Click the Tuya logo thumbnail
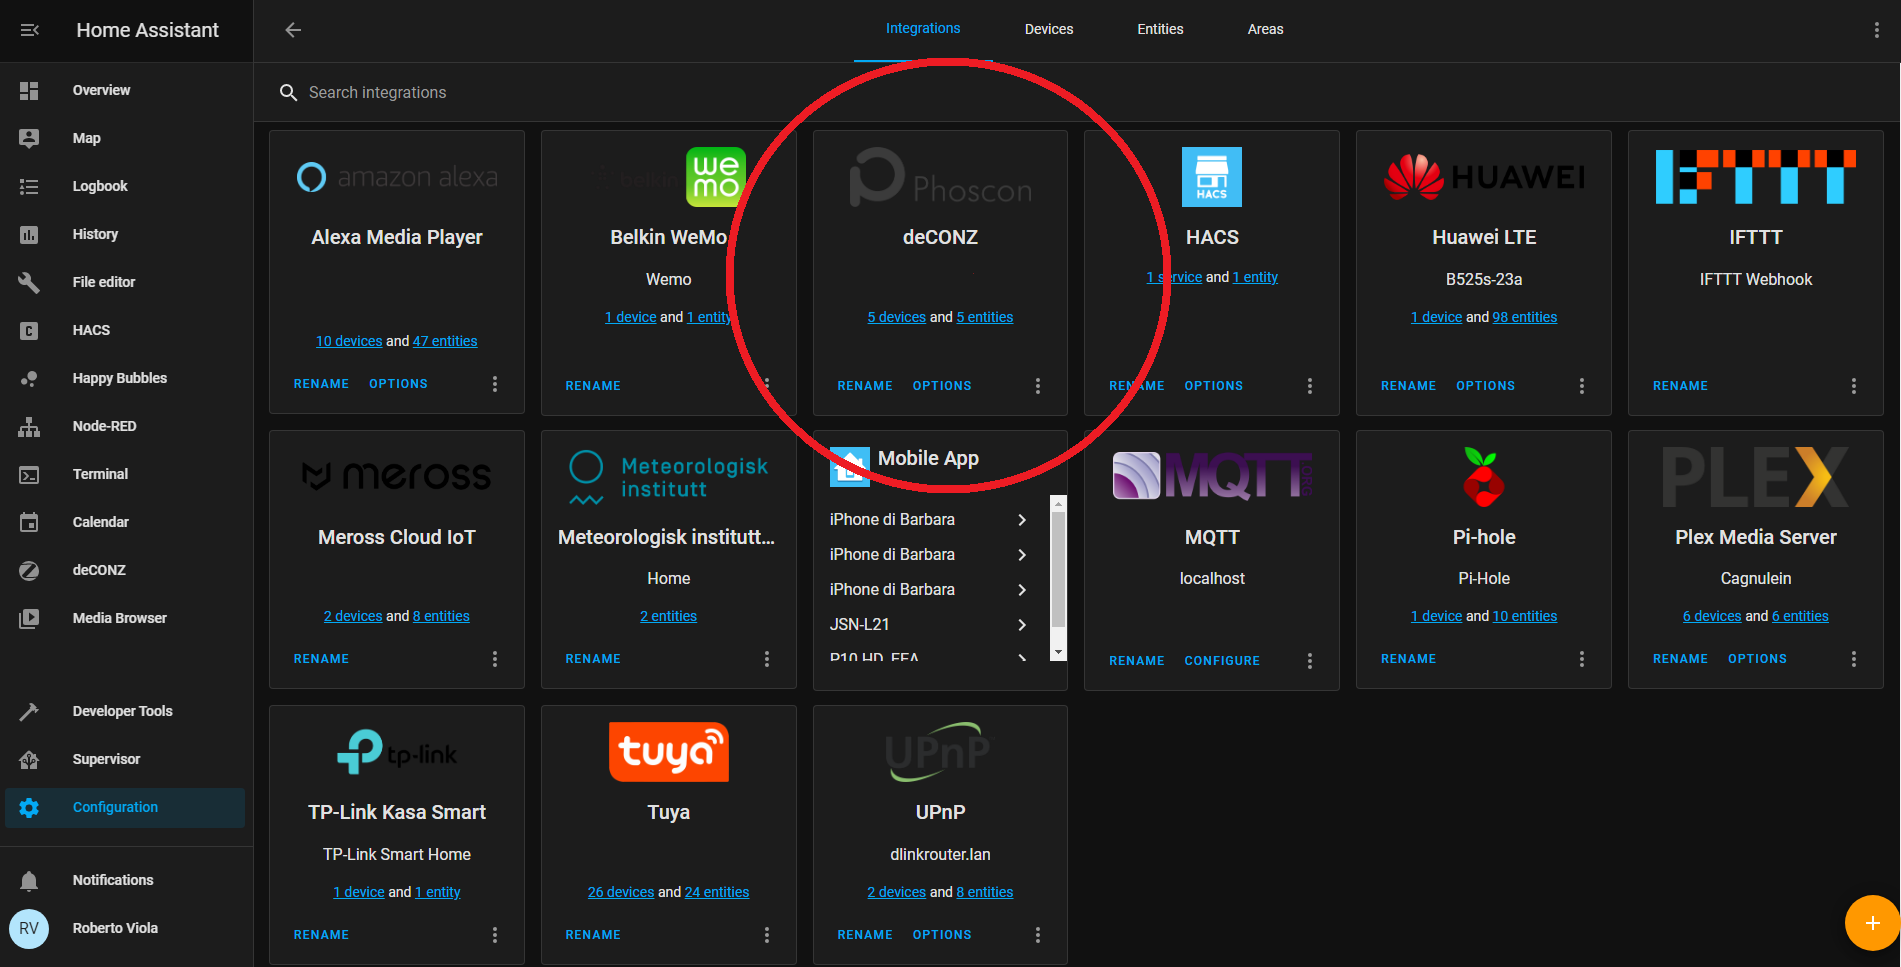Screen dimensions: 1901x967 669,752
